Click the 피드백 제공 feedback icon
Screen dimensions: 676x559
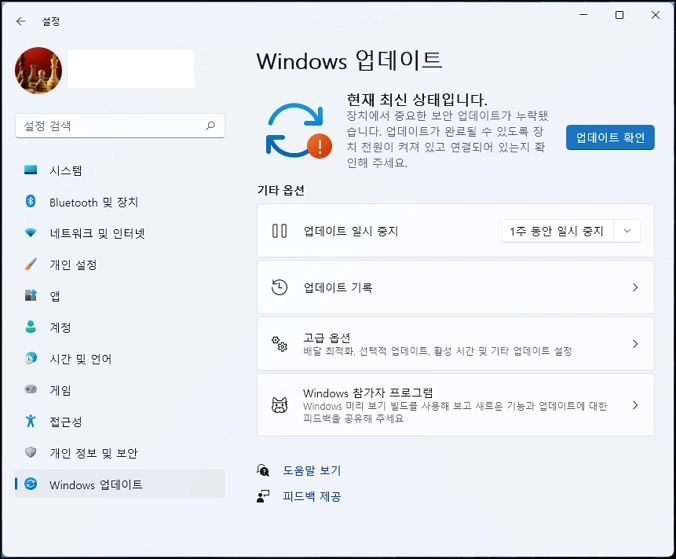pos(263,497)
